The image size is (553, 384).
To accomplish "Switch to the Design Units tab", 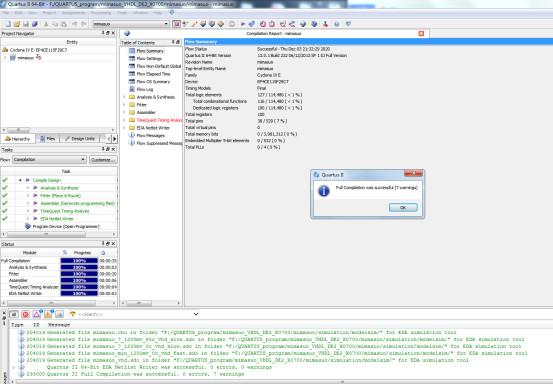I will [x=80, y=139].
